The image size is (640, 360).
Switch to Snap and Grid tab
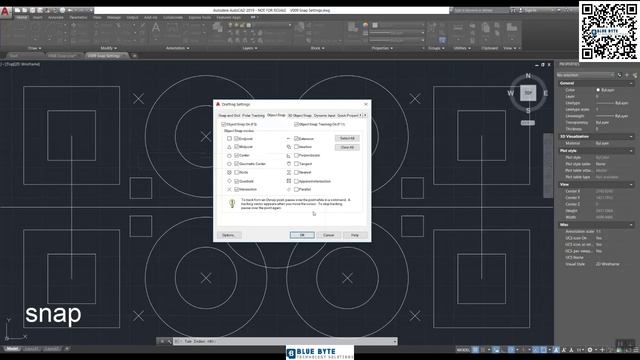point(229,116)
